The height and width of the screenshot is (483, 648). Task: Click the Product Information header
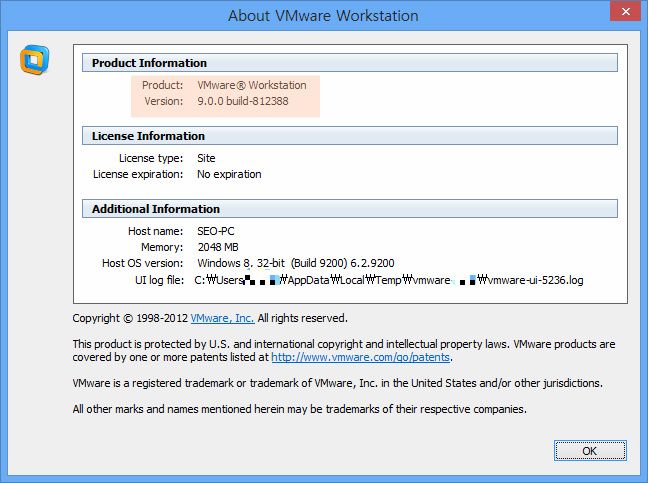pos(350,63)
